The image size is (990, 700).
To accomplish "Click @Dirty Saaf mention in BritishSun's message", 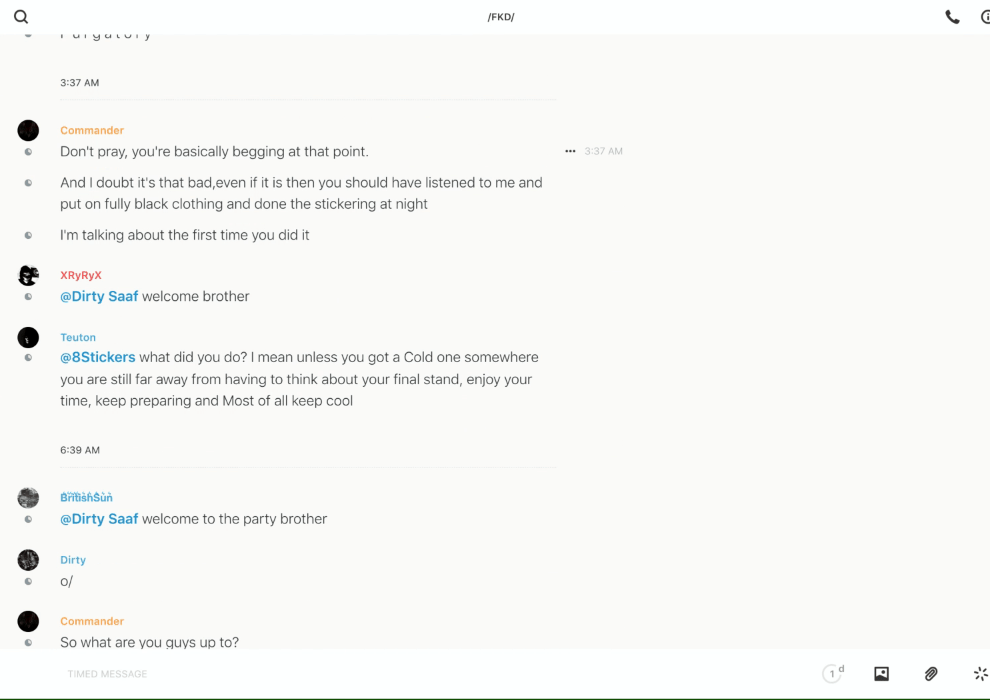I will click(x=99, y=519).
